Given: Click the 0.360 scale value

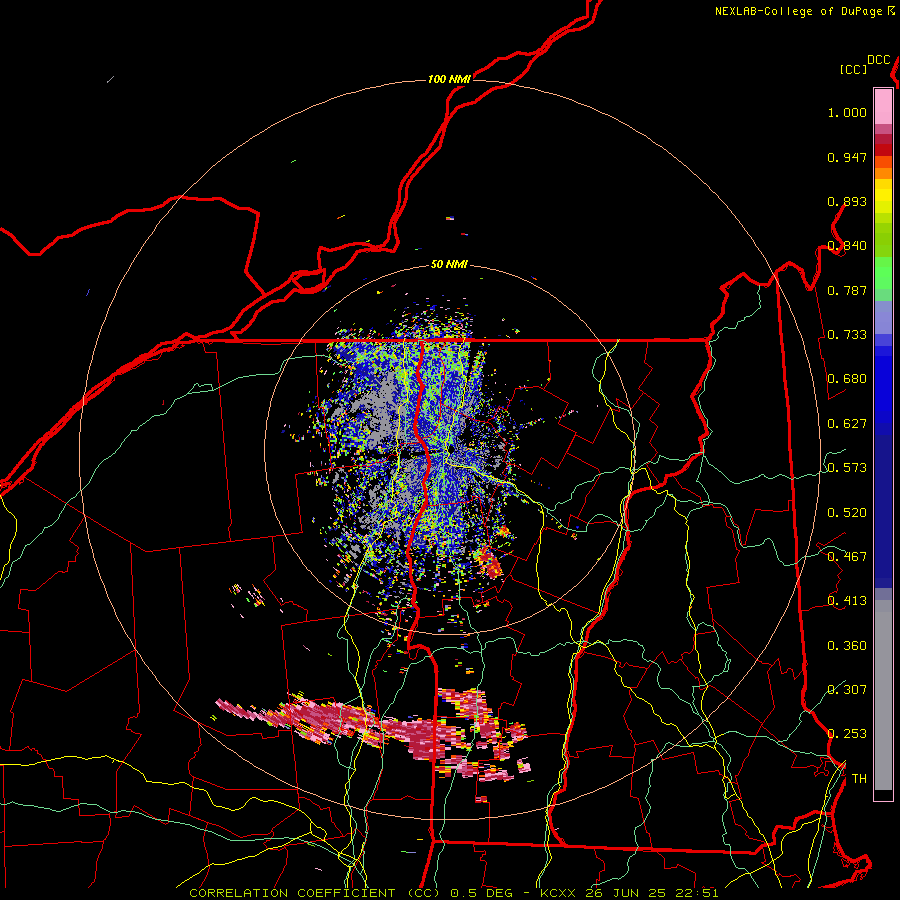Looking at the screenshot, I should [847, 646].
